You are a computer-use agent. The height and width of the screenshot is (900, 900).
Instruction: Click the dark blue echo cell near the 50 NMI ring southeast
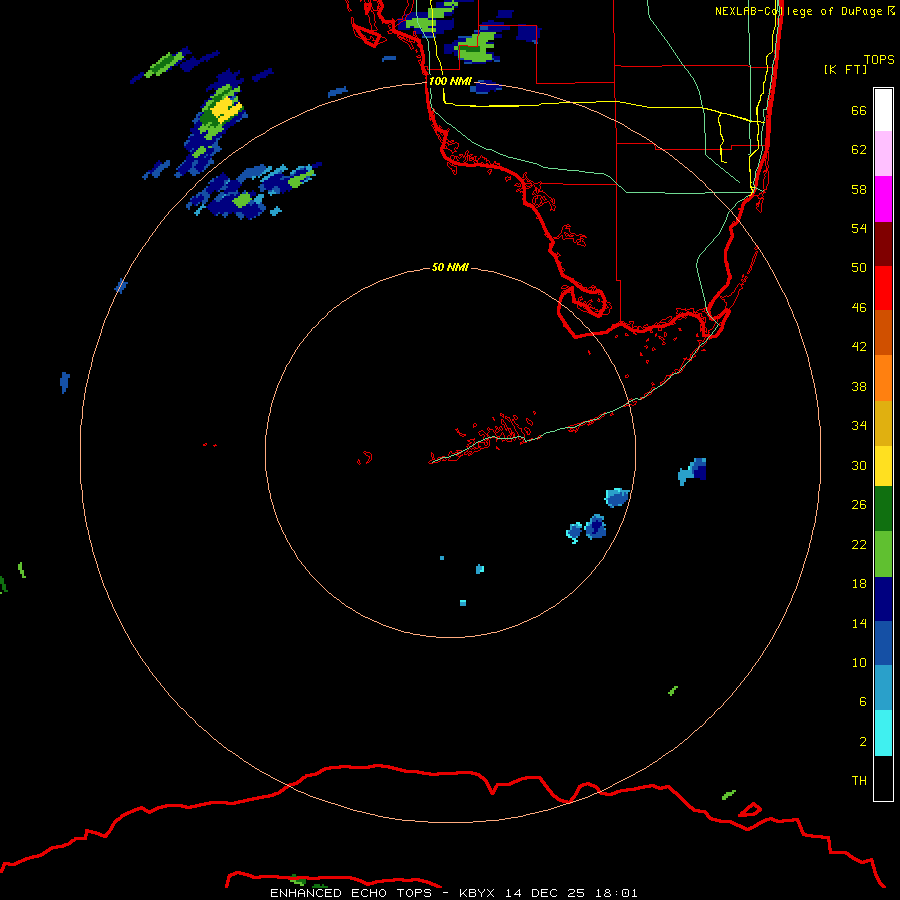pos(596,526)
